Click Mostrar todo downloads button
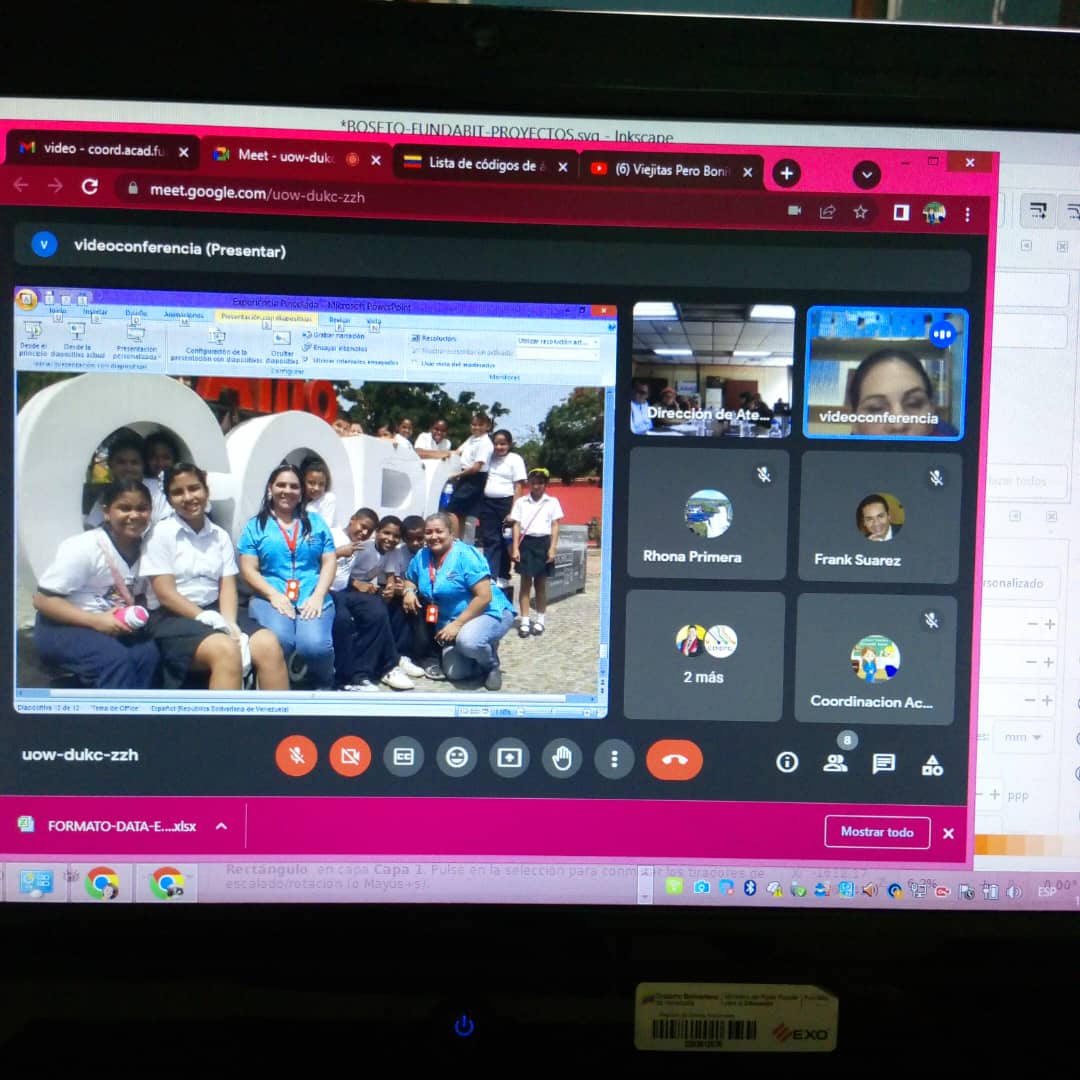The width and height of the screenshot is (1080, 1080). [877, 832]
